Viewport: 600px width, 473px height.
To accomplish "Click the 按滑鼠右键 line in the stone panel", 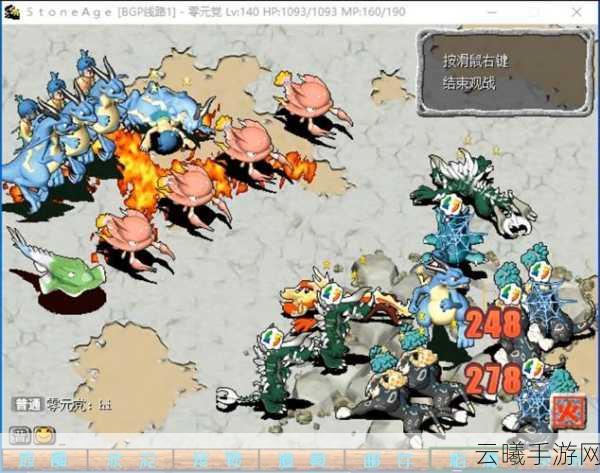I will pos(476,61).
